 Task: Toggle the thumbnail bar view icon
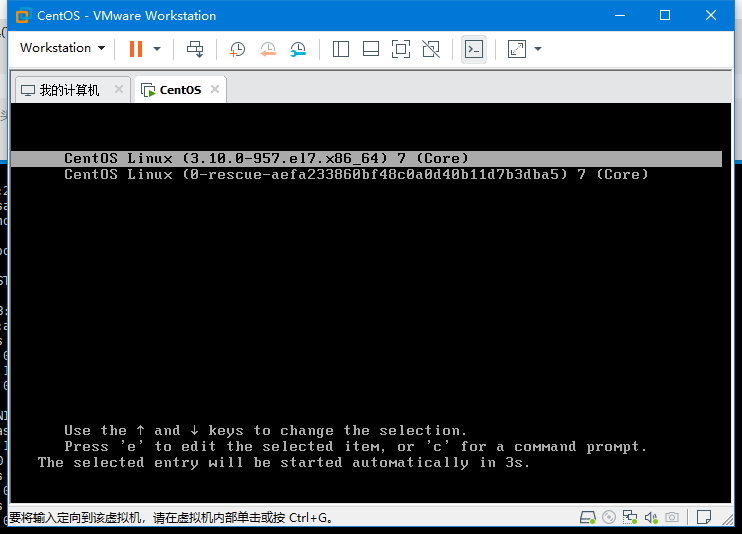[x=371, y=49]
